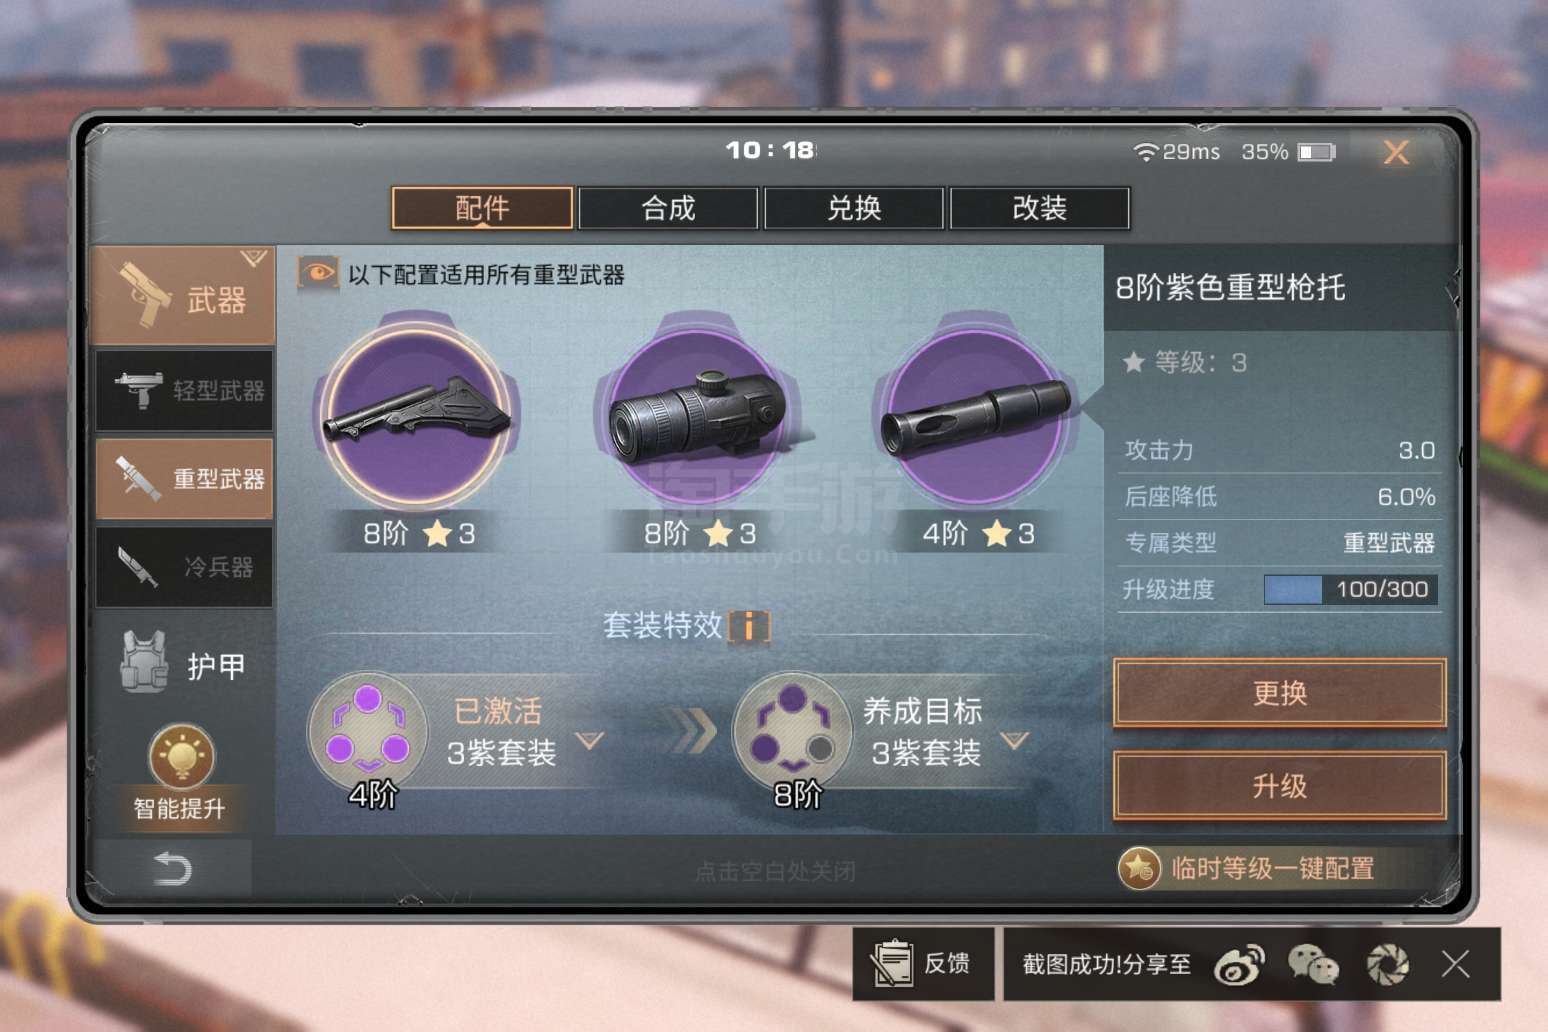This screenshot has width=1548, height=1032.
Task: Click the back arrow icon
Action: (x=172, y=868)
